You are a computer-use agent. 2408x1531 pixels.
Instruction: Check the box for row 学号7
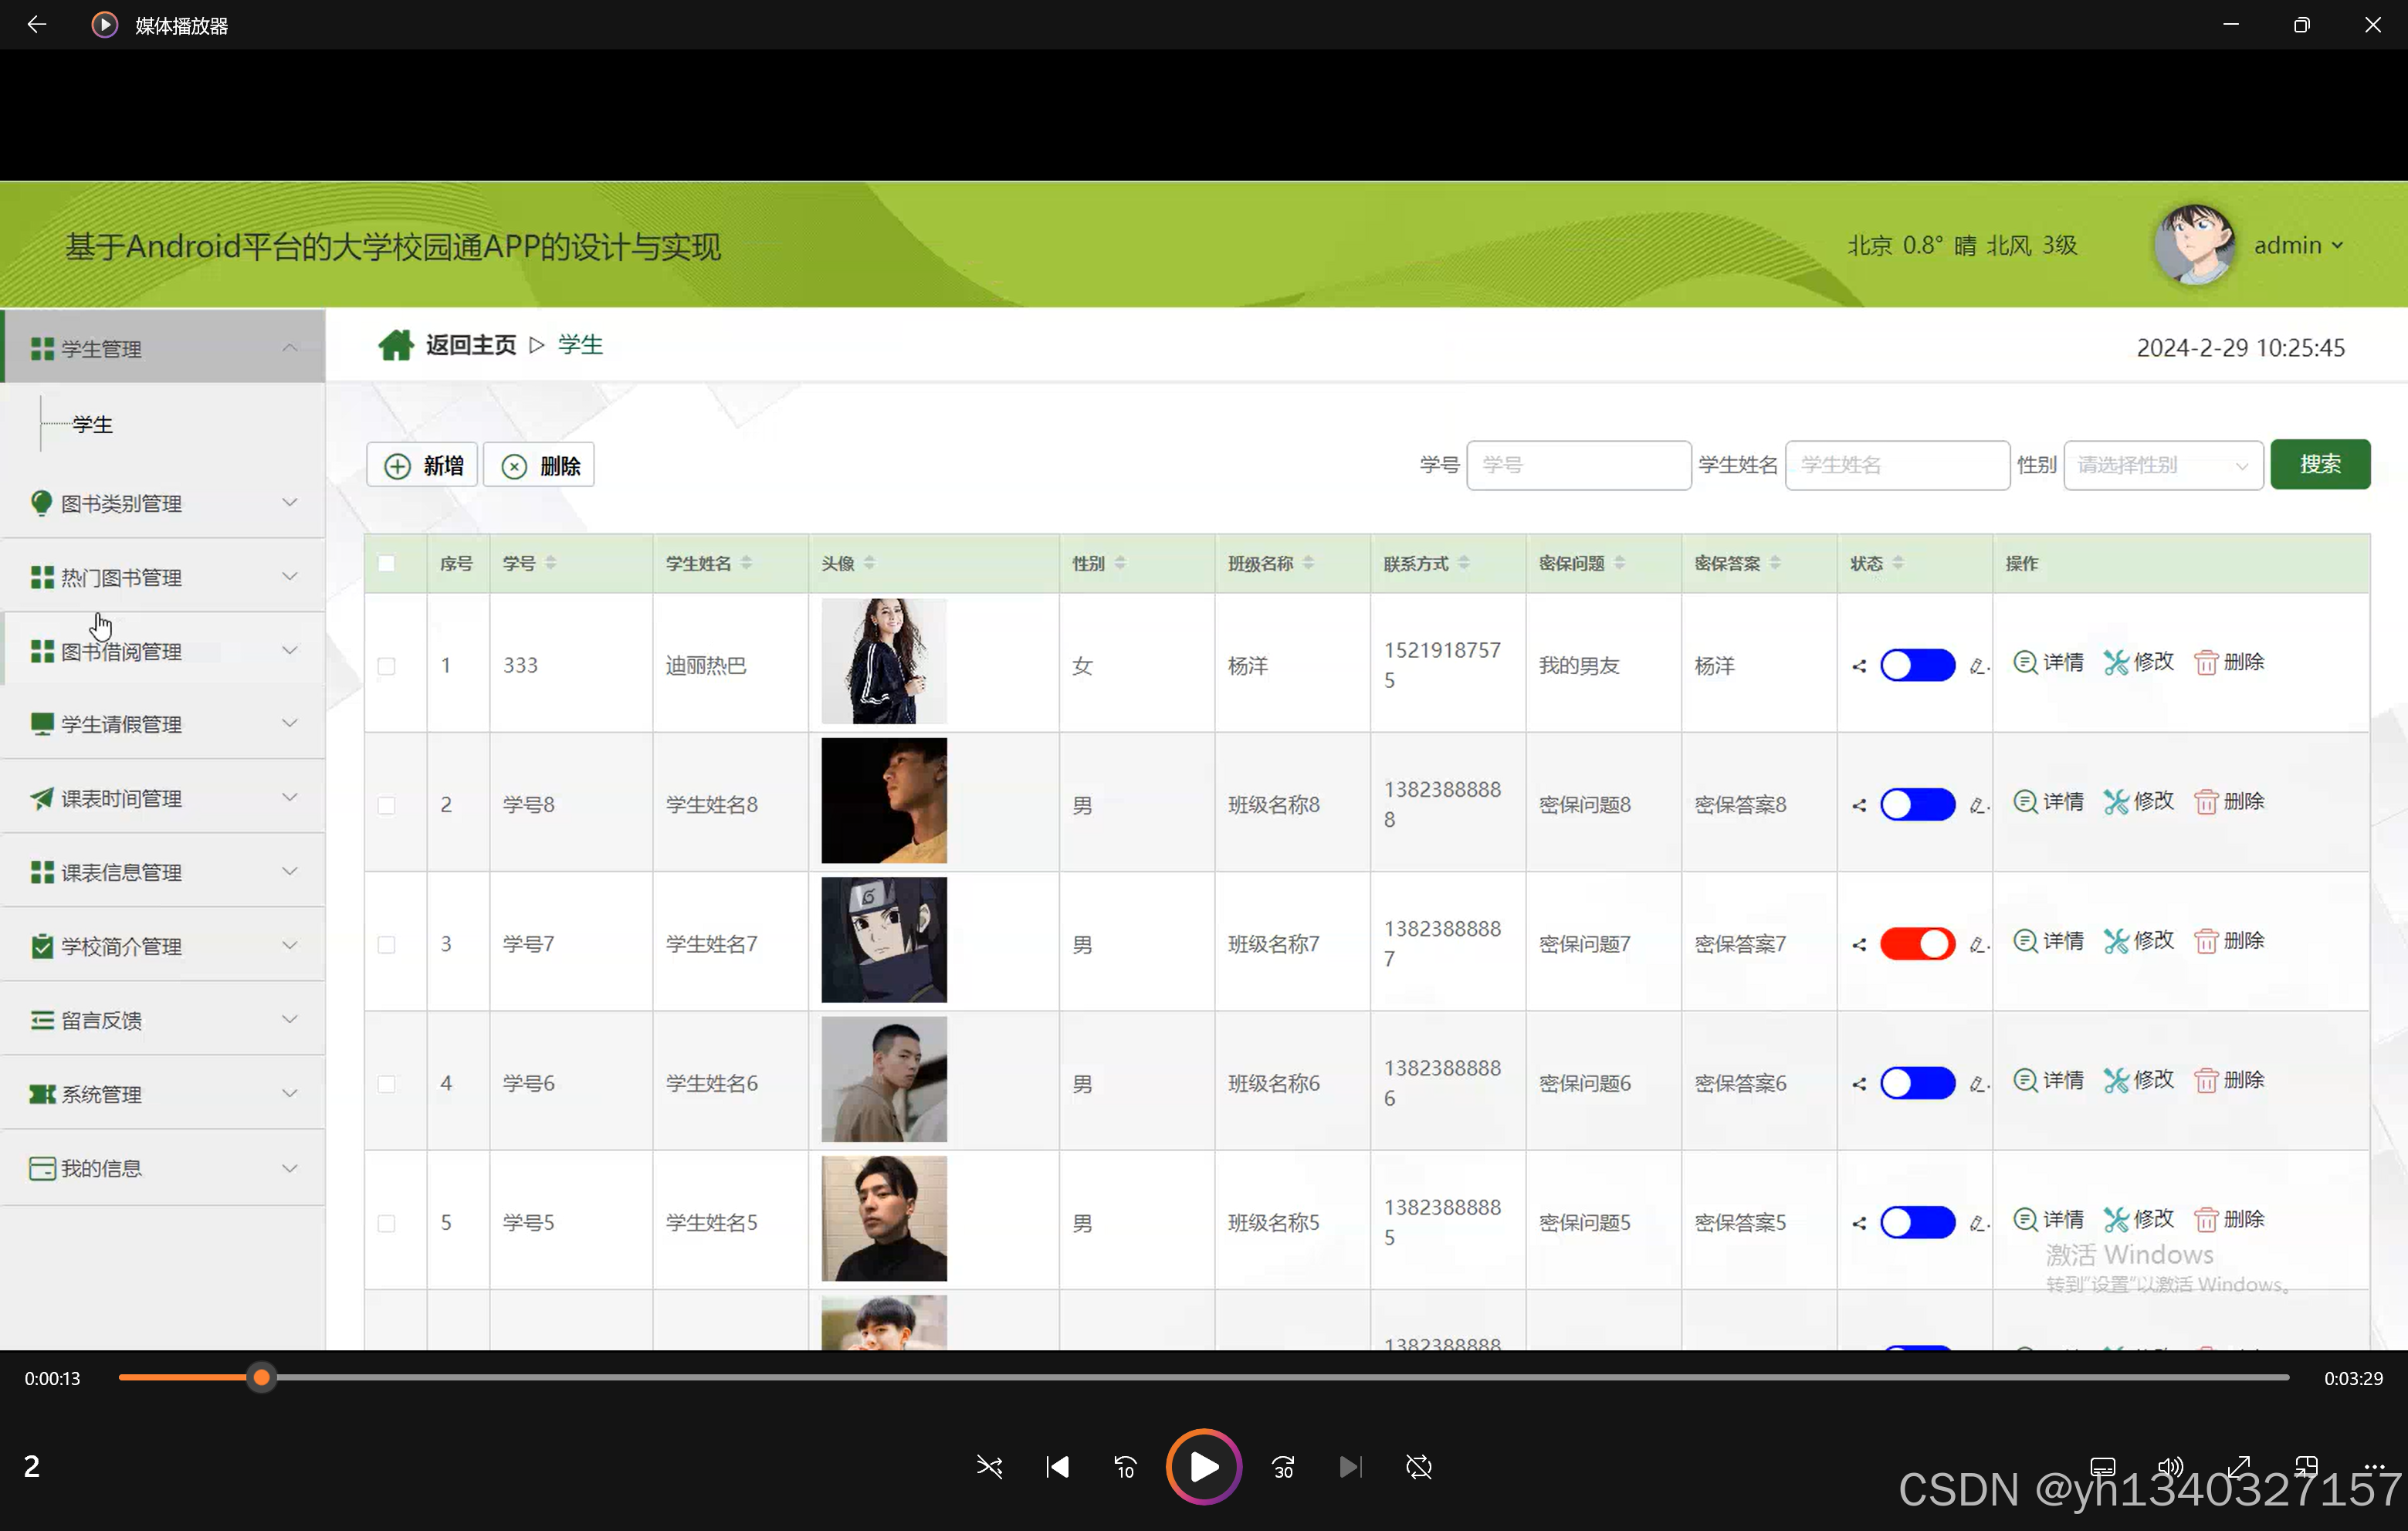[x=386, y=945]
